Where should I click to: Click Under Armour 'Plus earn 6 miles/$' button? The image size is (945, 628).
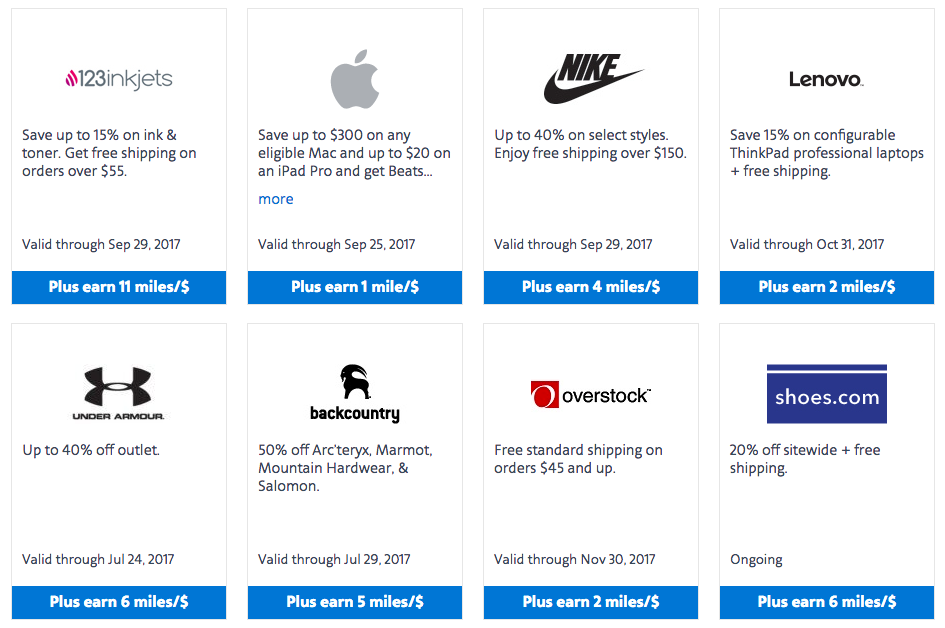(x=119, y=602)
